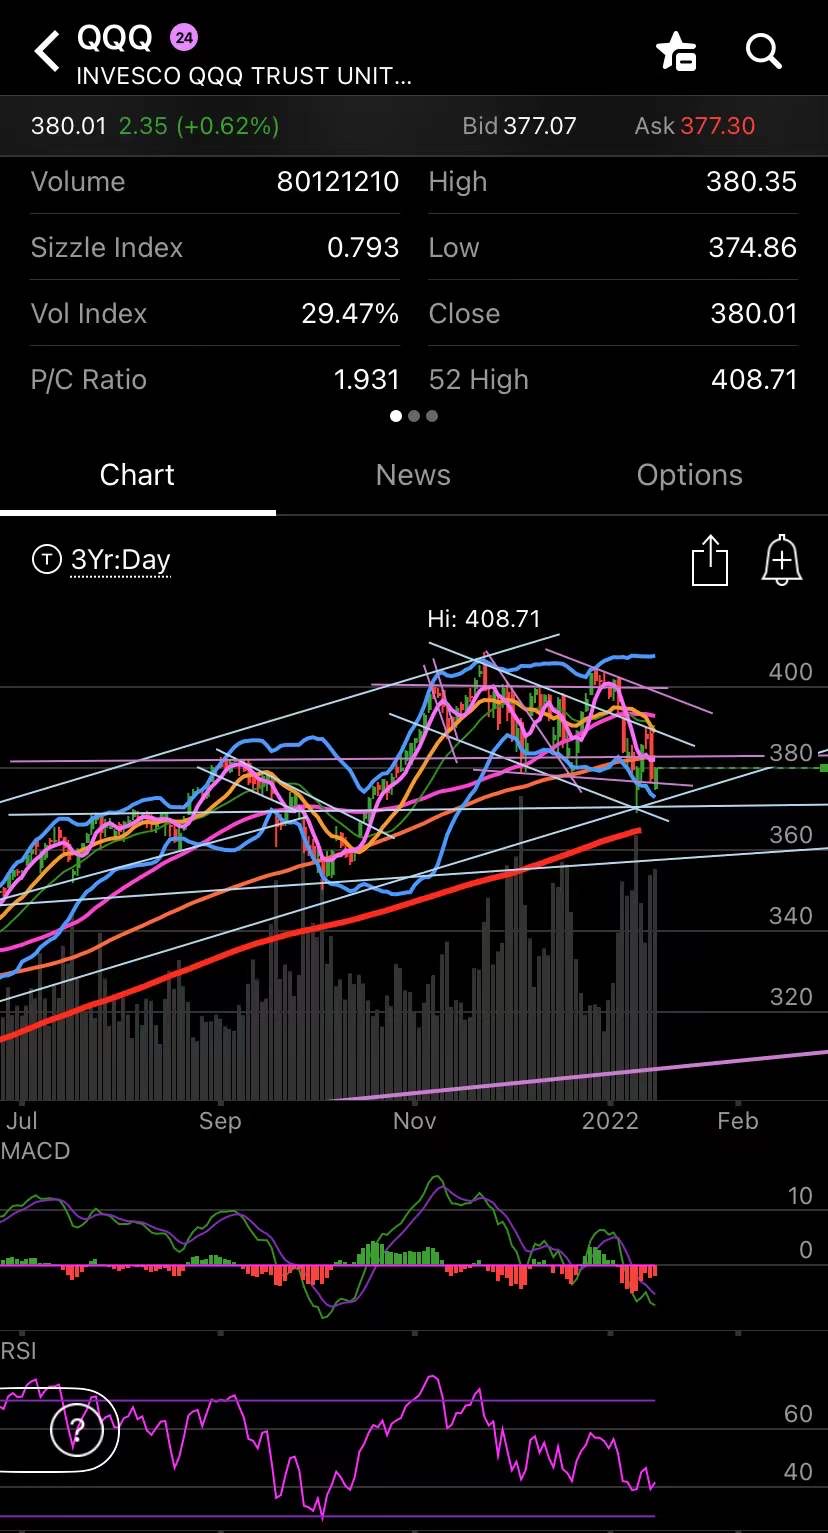Switch to the News tab
This screenshot has width=828, height=1533.
[413, 475]
